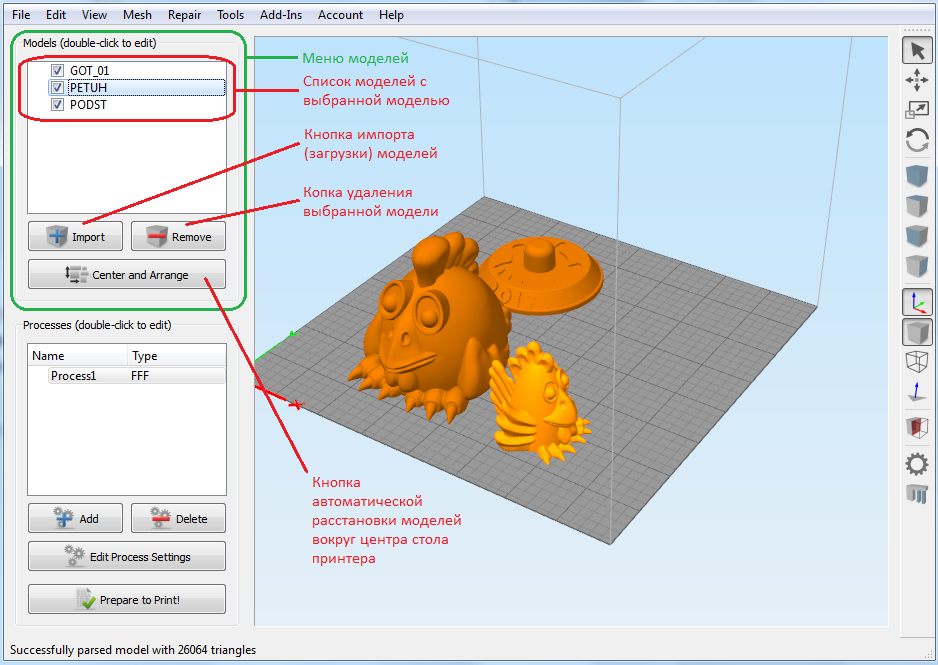Image resolution: width=938 pixels, height=665 pixels.
Task: Switch to the top view cube icon
Action: (916, 206)
